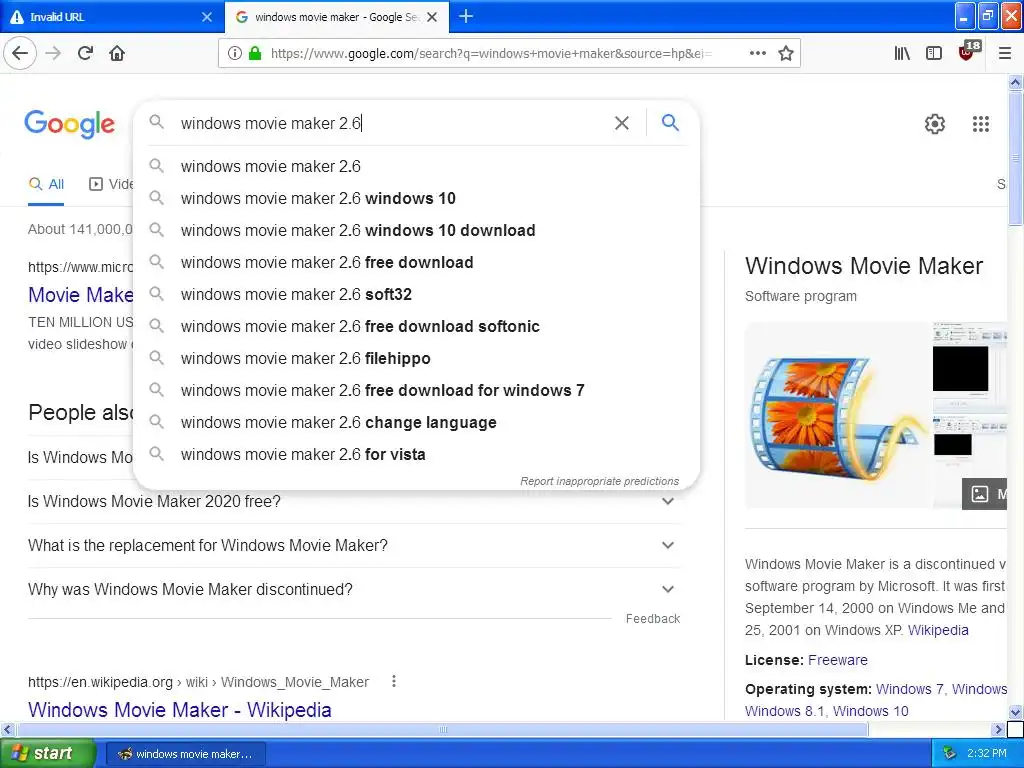
Task: Click the Google logo
Action: [69, 123]
